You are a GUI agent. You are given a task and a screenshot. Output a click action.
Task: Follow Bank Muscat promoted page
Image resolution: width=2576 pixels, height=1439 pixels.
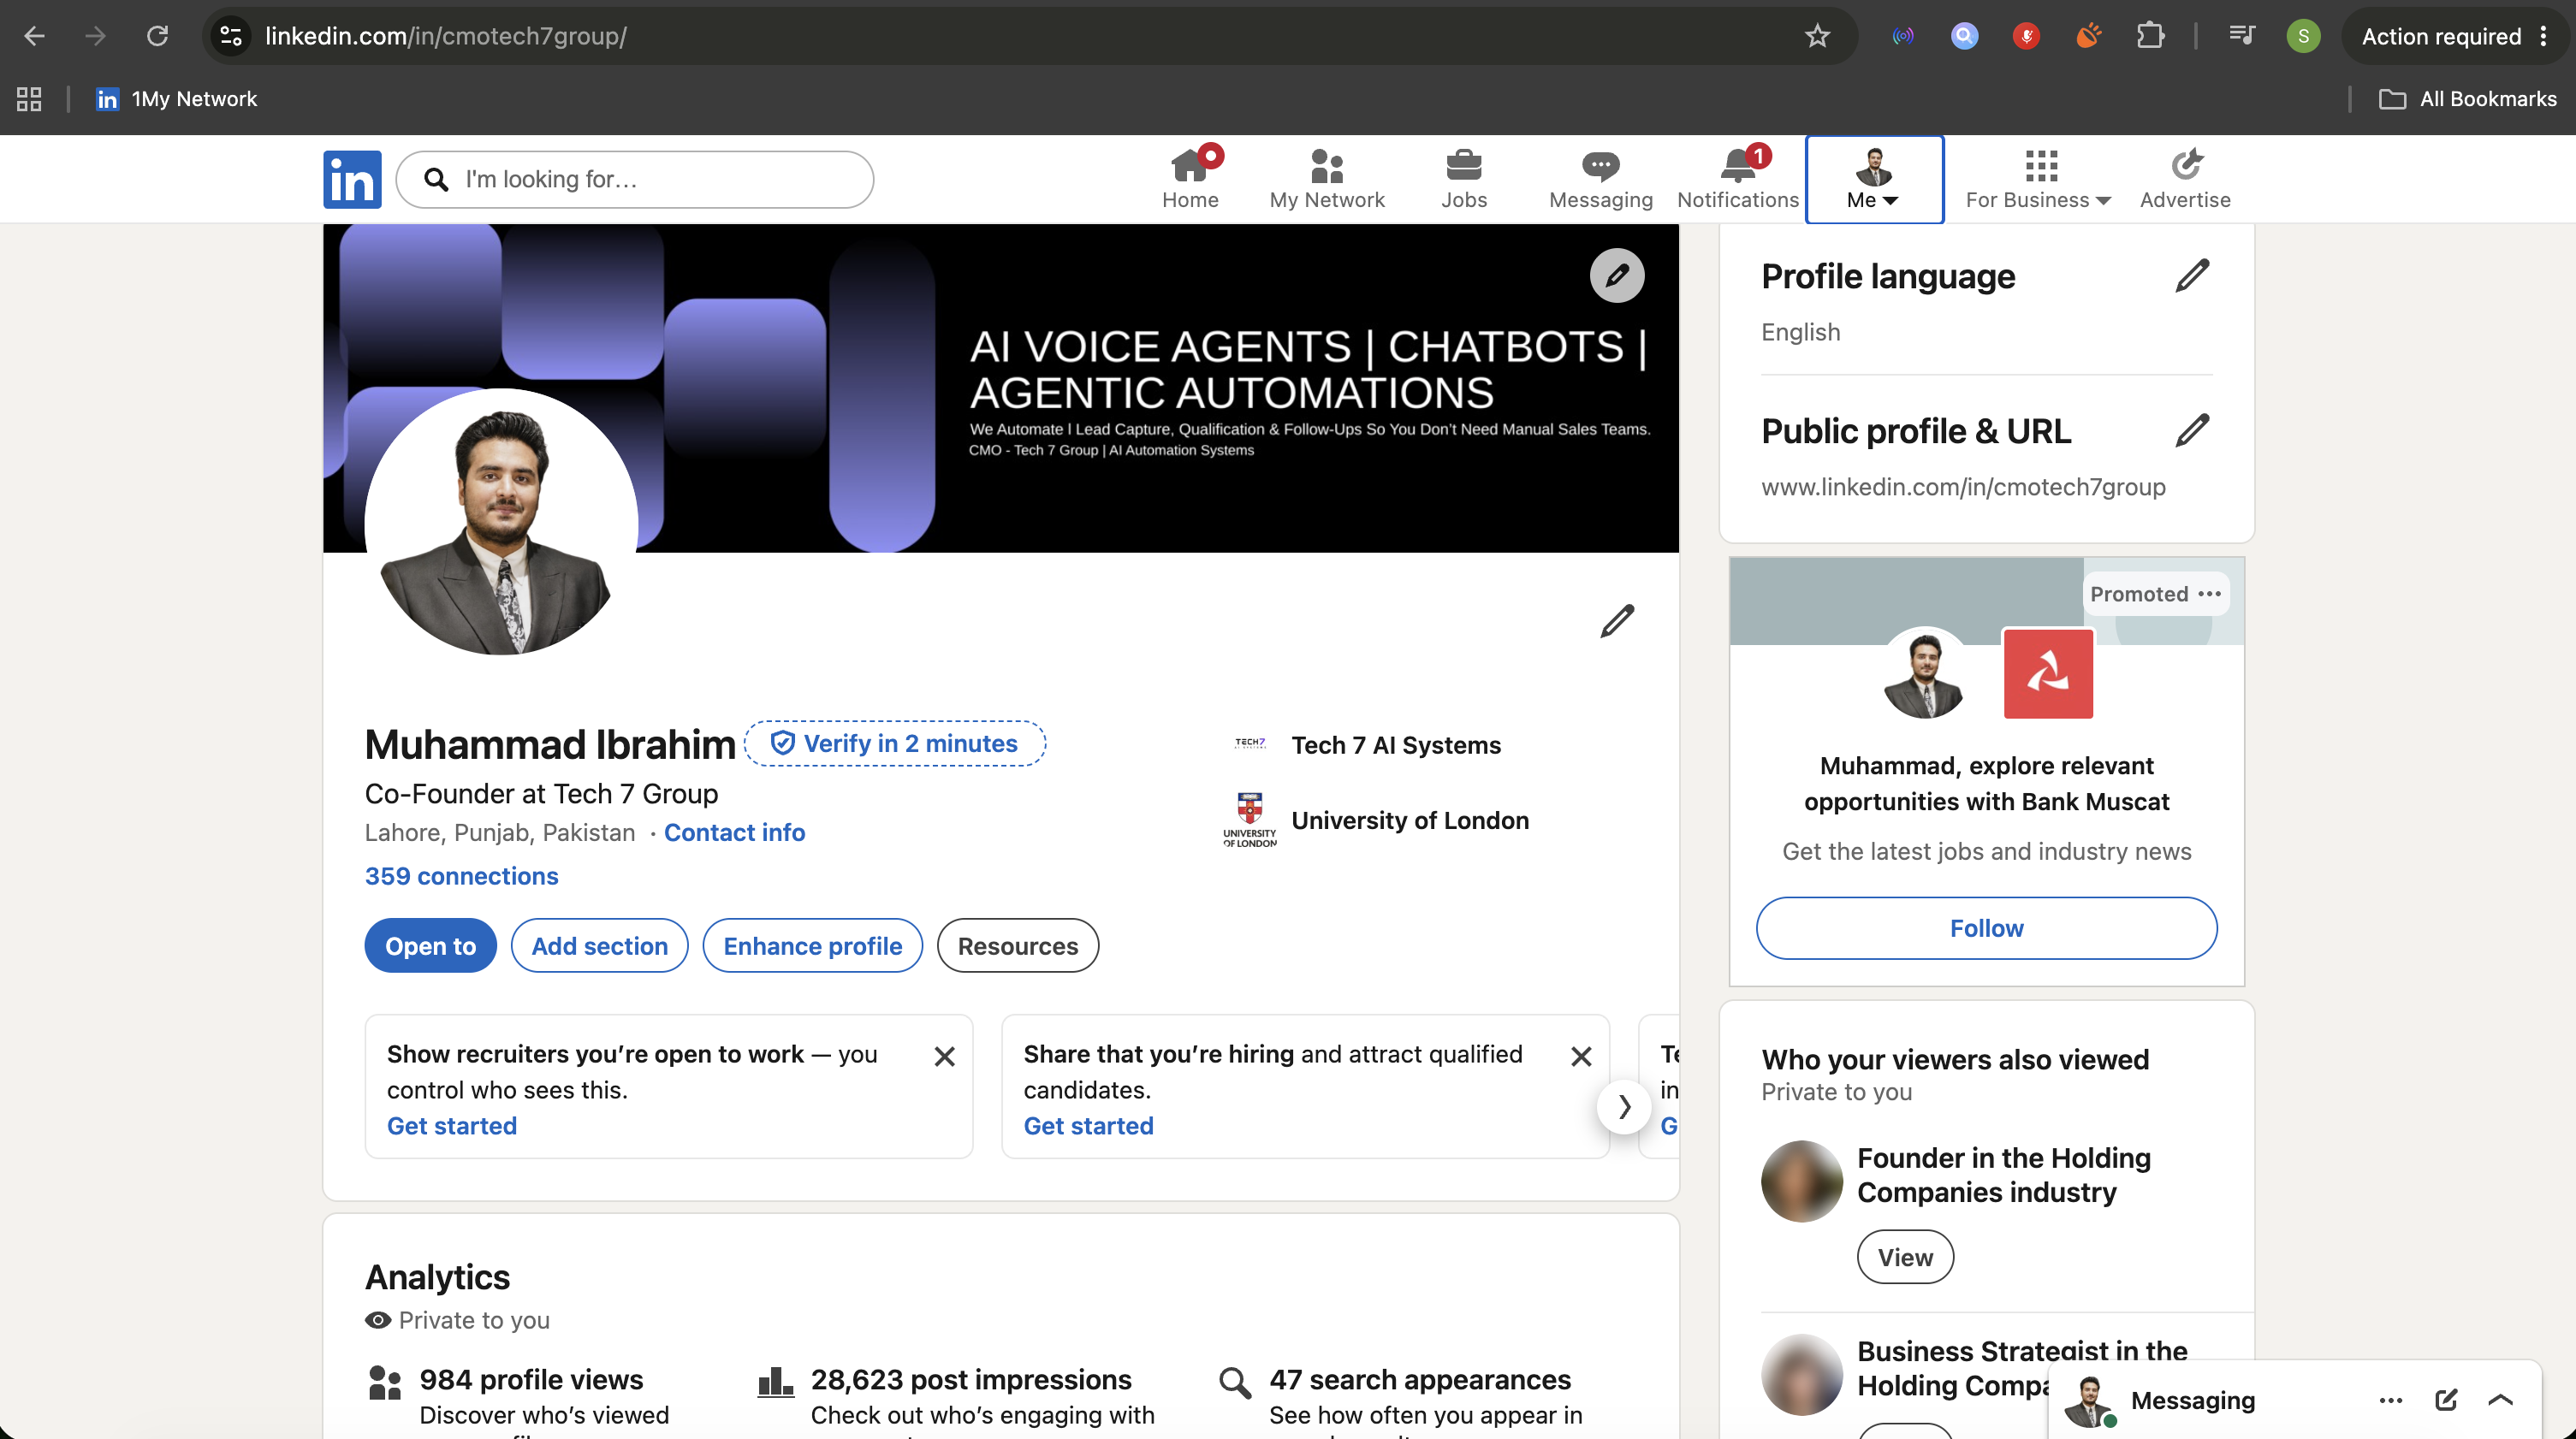coord(1986,928)
